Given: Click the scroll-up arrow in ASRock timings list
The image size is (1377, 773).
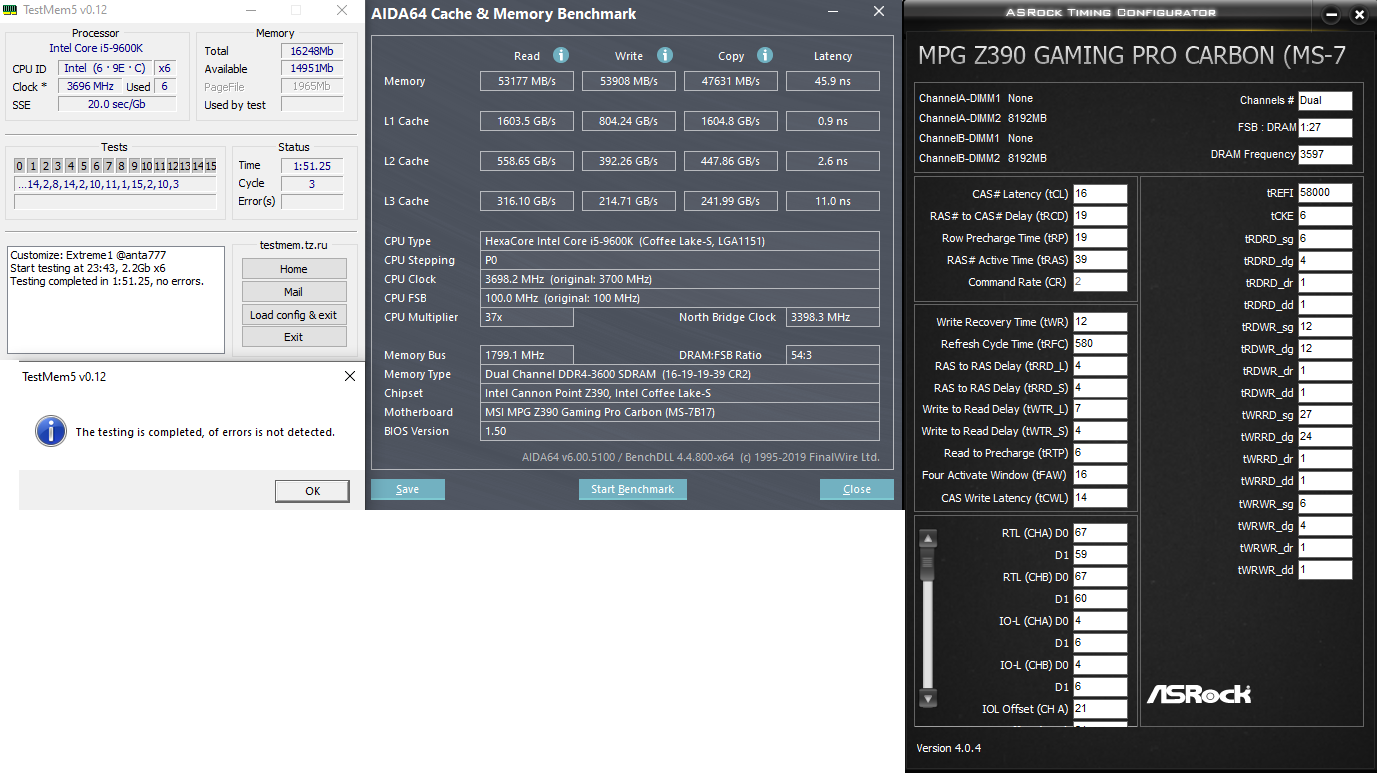Looking at the screenshot, I should point(928,539).
